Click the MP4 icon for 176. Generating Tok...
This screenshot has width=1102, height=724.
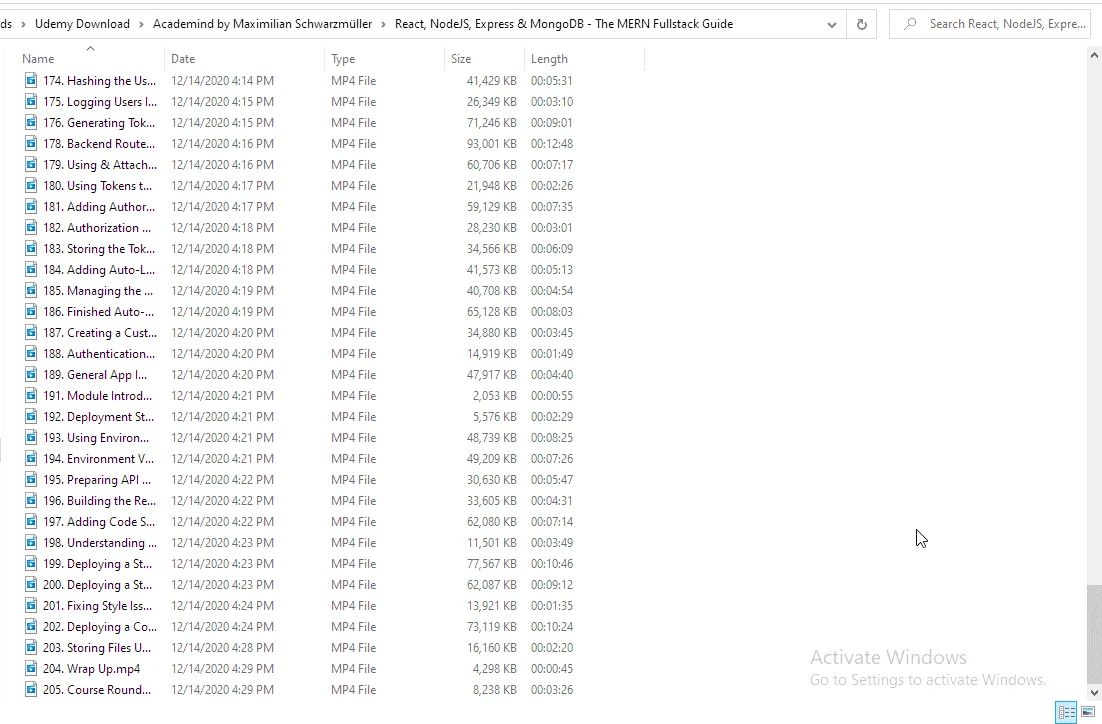pos(31,123)
